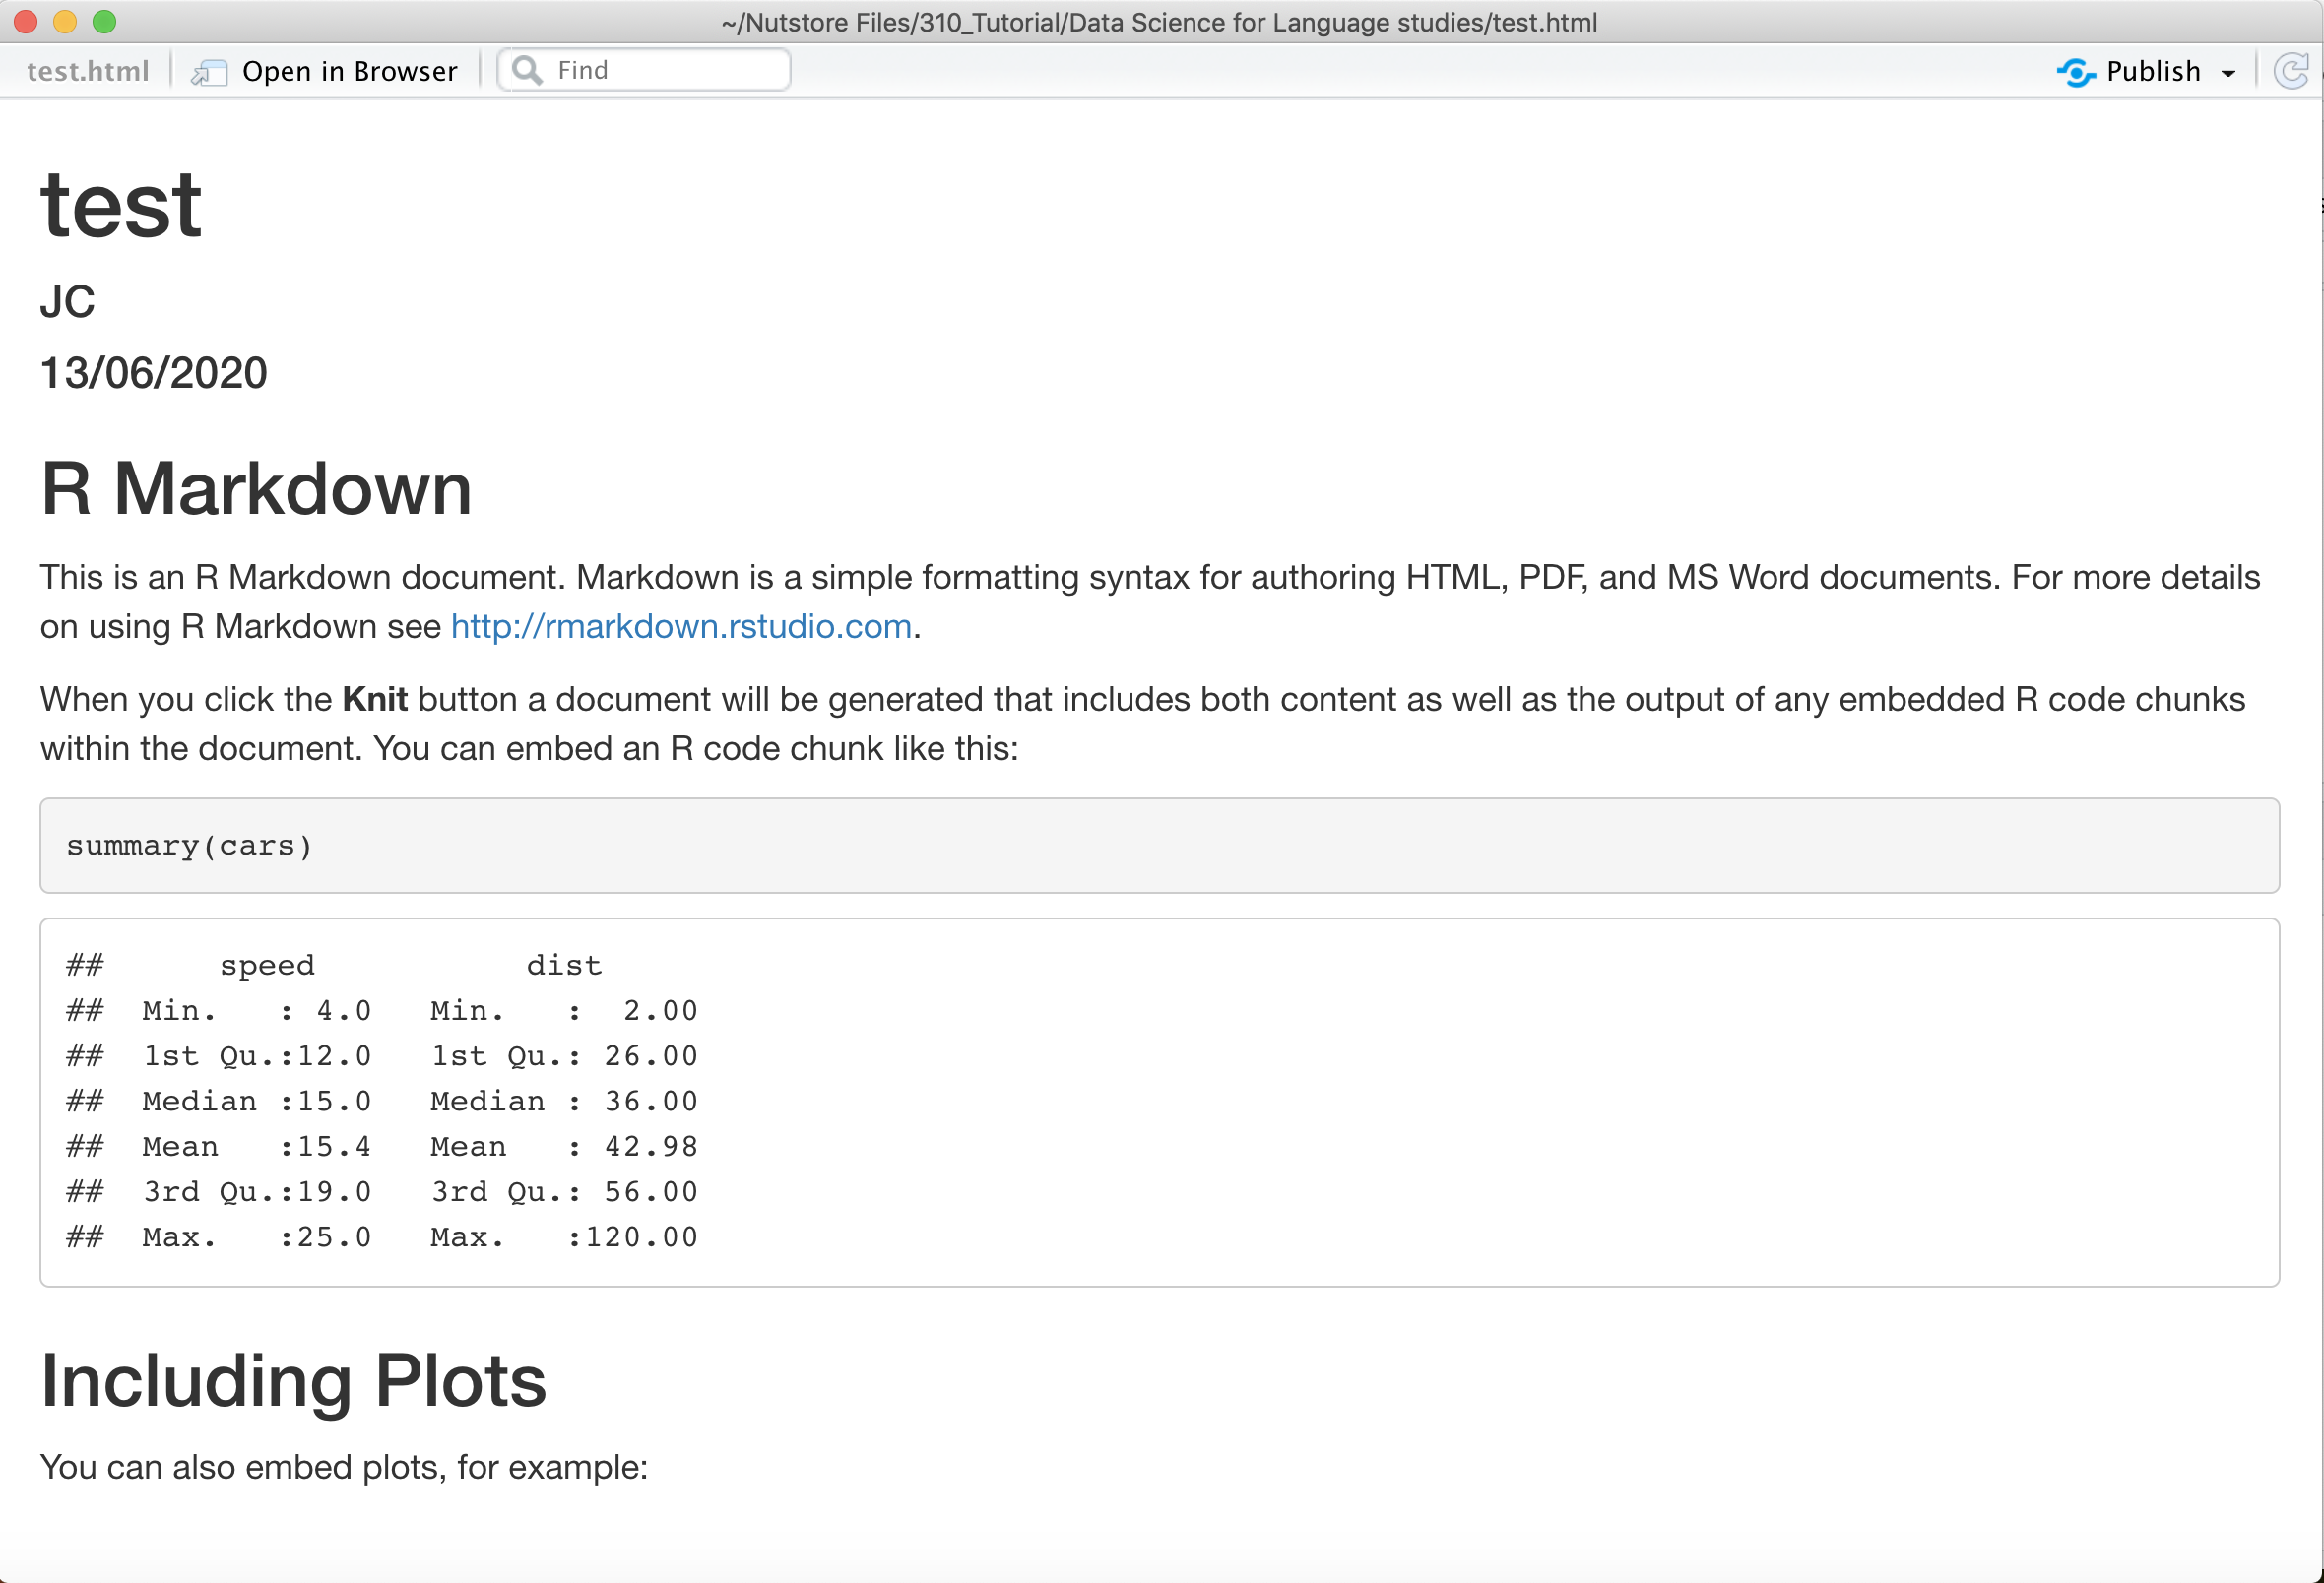Click the window title file path
The width and height of the screenshot is (2324, 1583).
pos(1159,22)
